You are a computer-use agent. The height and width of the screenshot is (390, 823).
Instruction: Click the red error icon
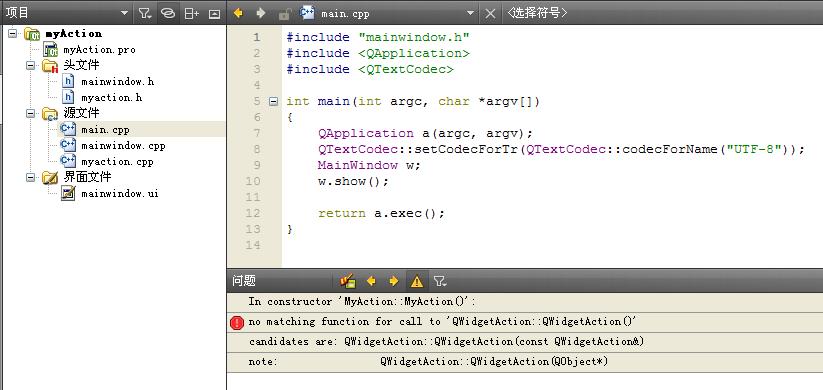237,323
